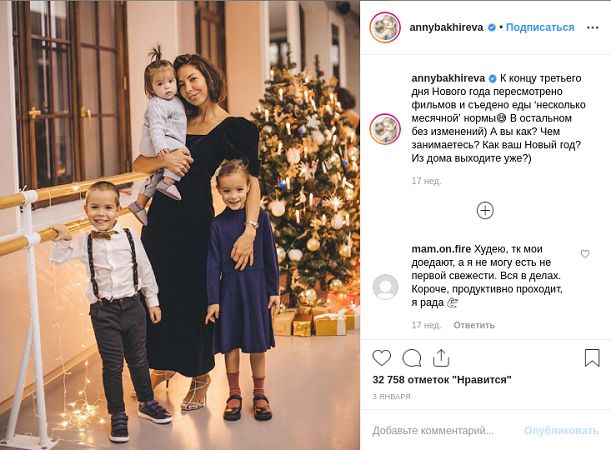Save post with bookmark icon
Image resolution: width=611 pixels, height=450 pixels.
pyautogui.click(x=592, y=357)
